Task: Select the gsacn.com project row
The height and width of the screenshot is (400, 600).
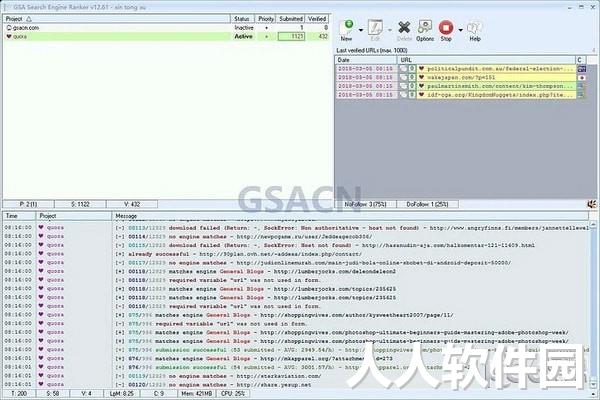Action: 166,28
